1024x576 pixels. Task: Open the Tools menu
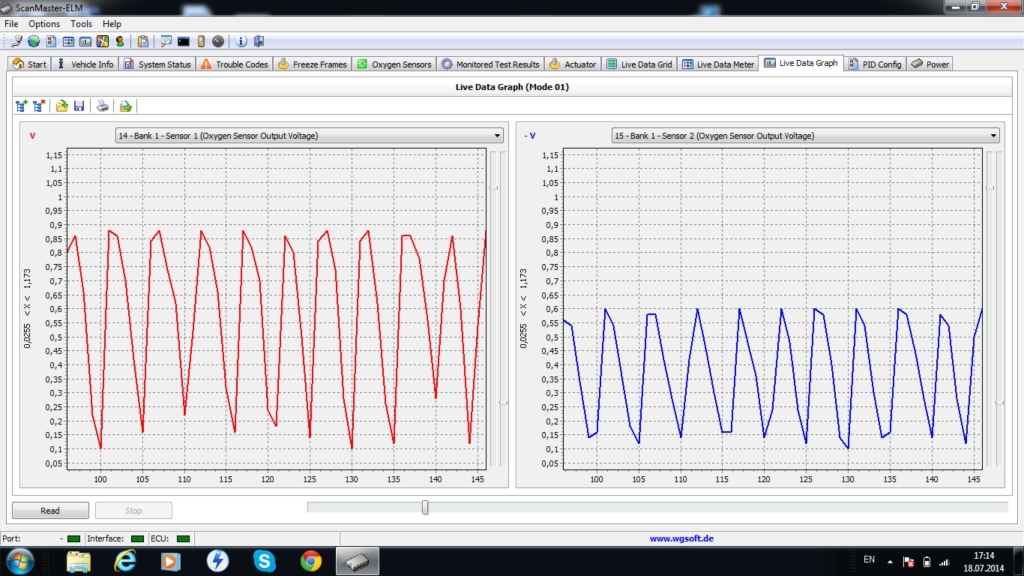click(x=81, y=23)
